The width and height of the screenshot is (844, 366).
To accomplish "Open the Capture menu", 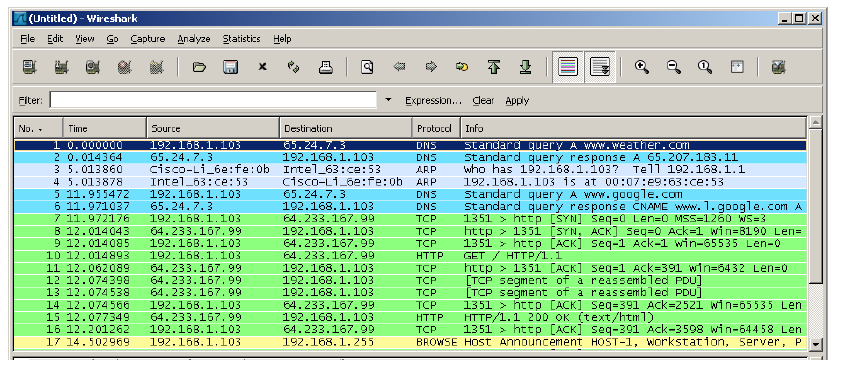I will click(147, 39).
